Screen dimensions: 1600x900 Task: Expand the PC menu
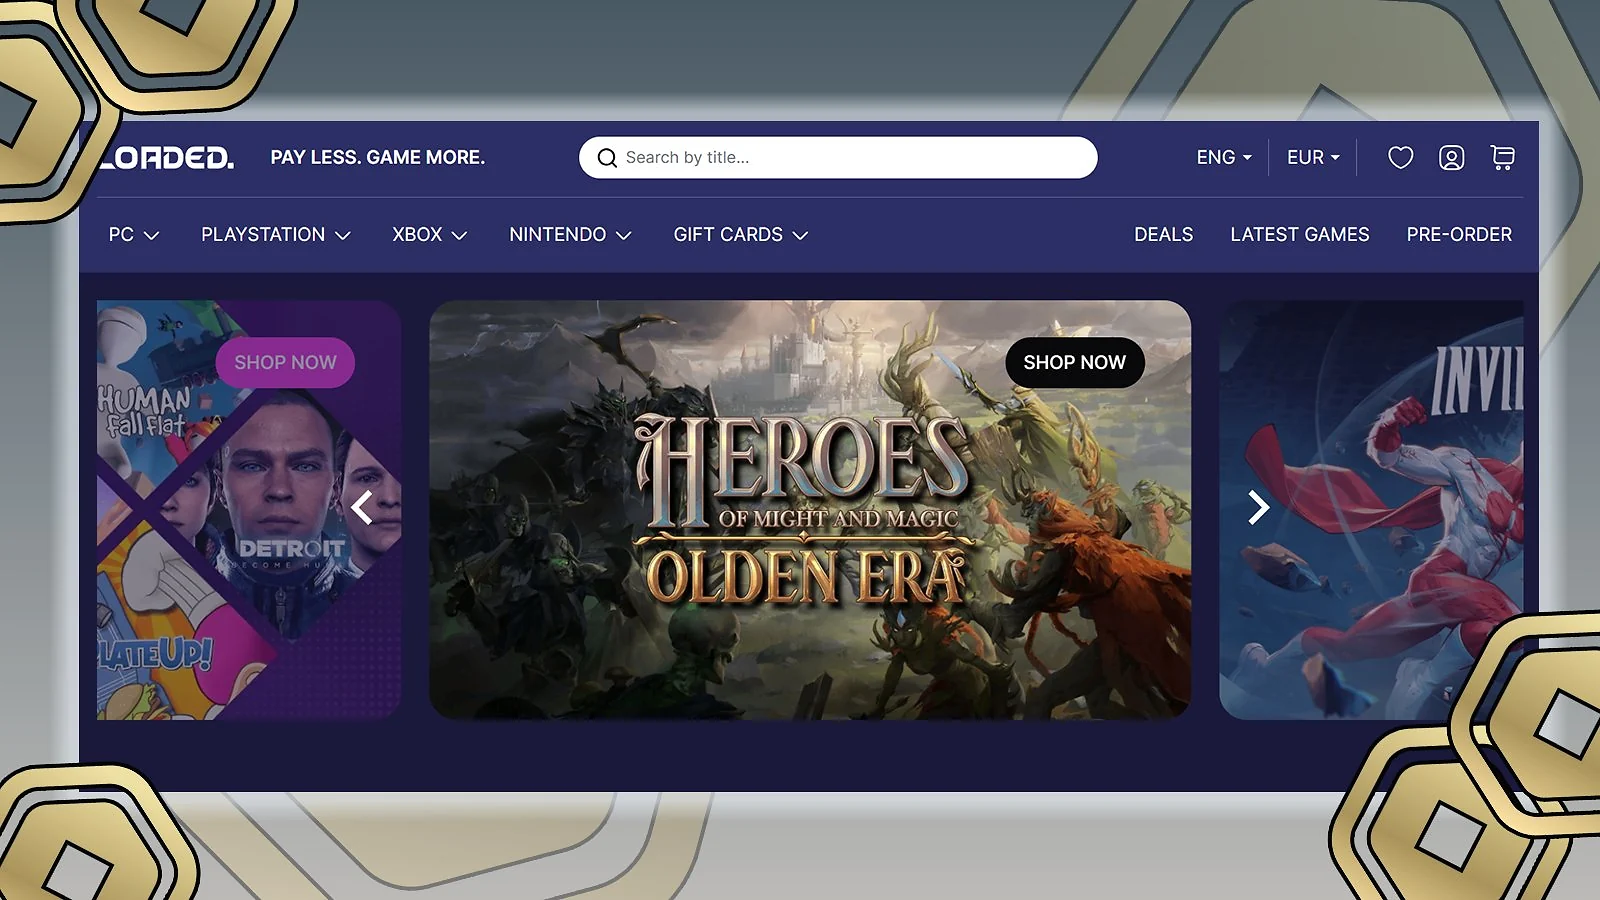[x=134, y=235]
